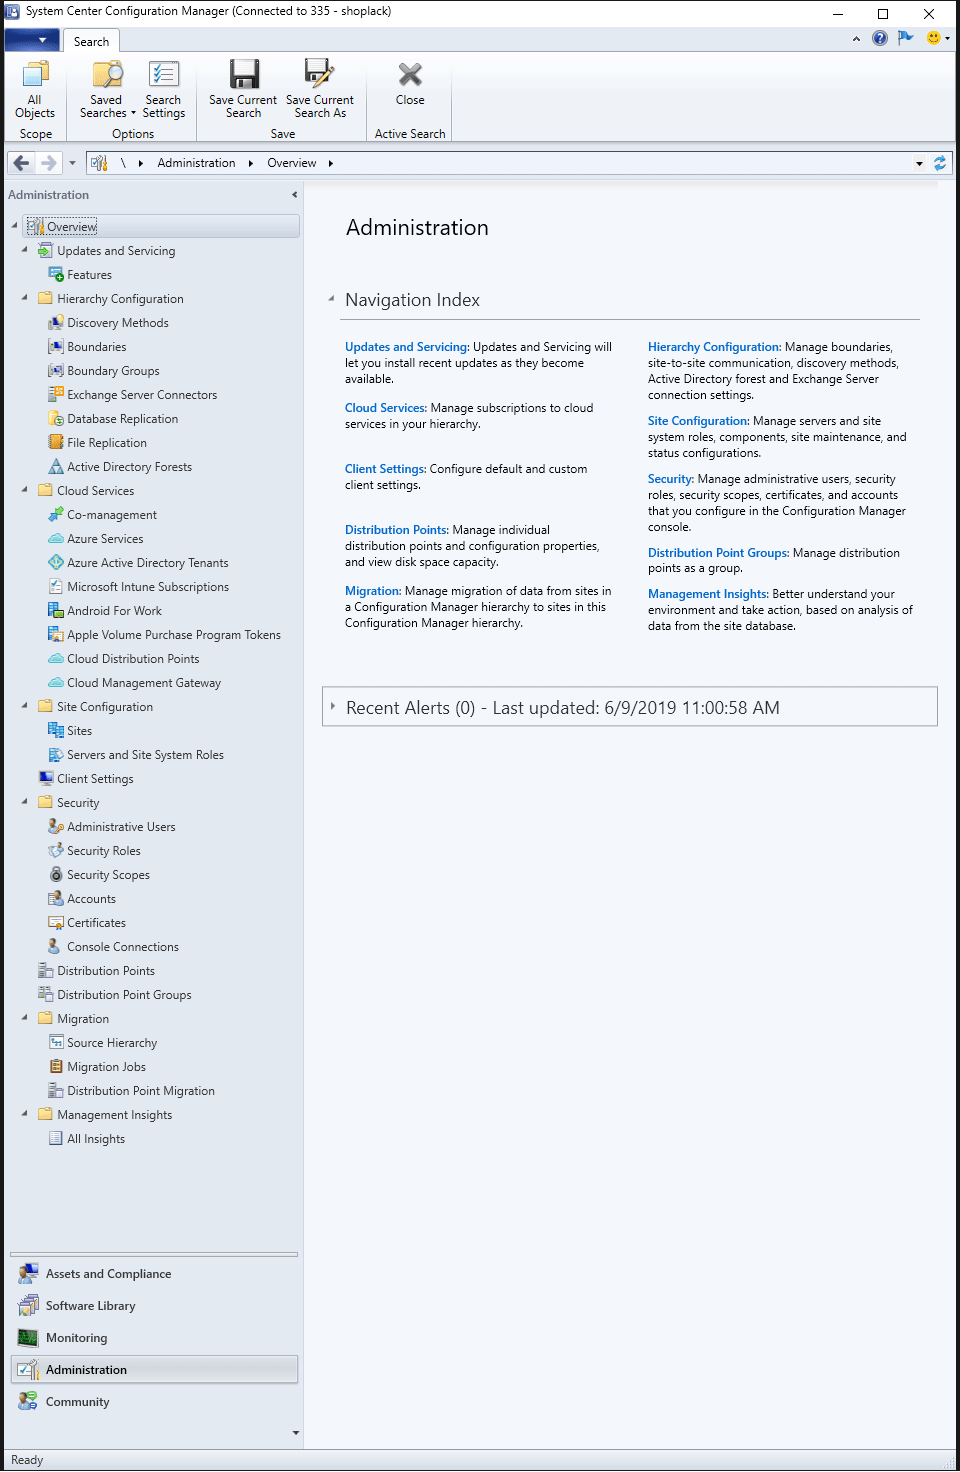Open Migration Jobs node
The image size is (960, 1472).
[x=106, y=1067]
